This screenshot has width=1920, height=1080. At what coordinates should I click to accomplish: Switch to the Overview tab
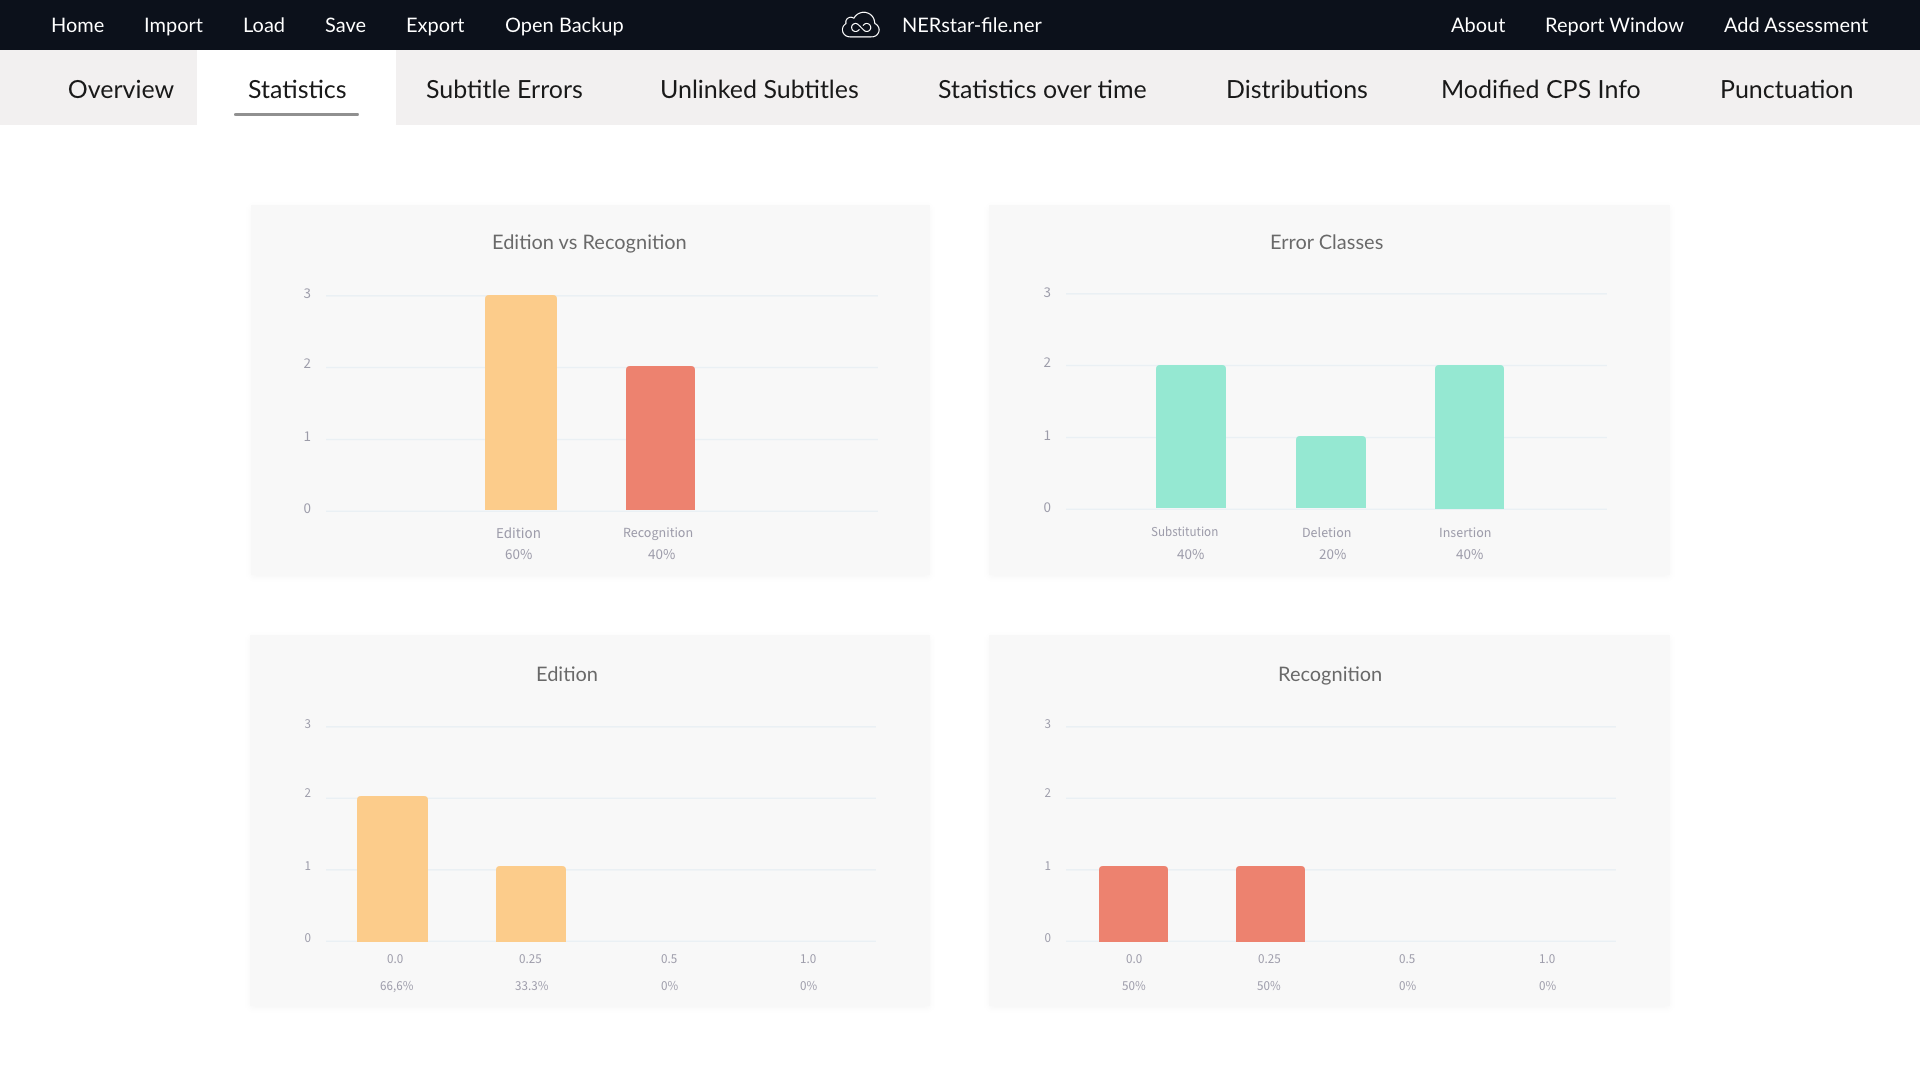(121, 89)
